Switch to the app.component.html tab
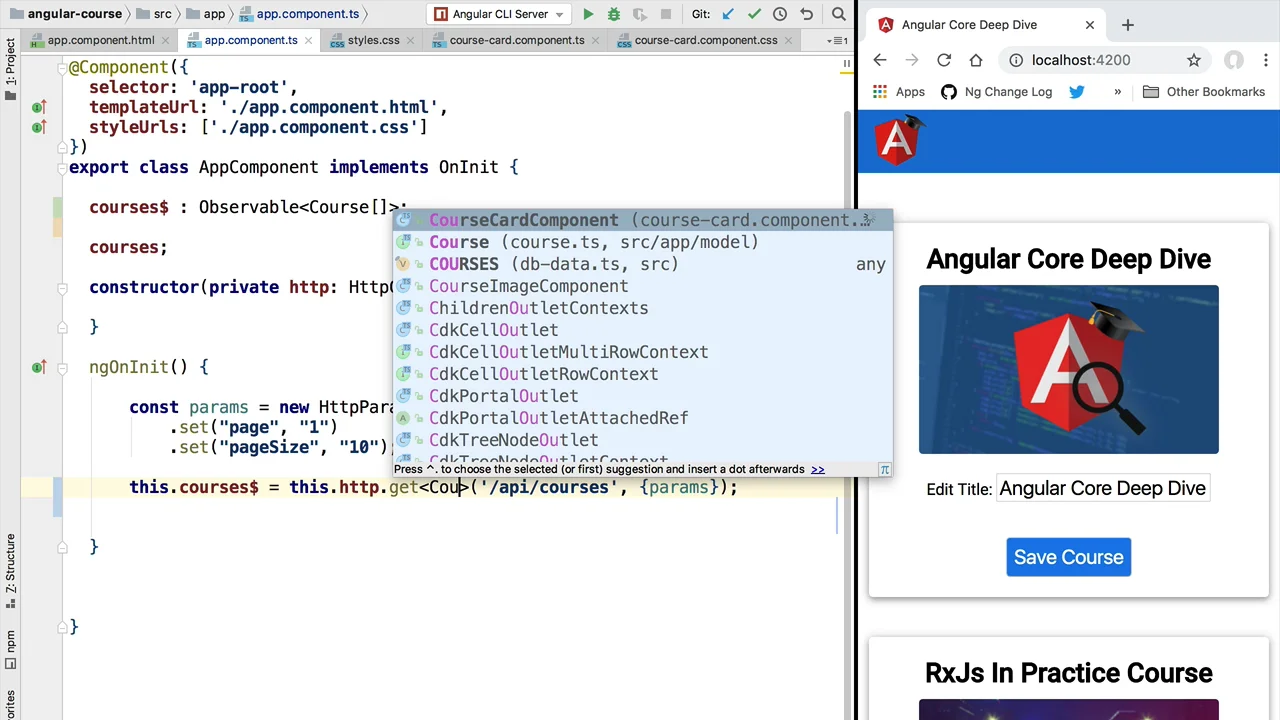Image resolution: width=1280 pixels, height=720 pixels. click(x=100, y=40)
